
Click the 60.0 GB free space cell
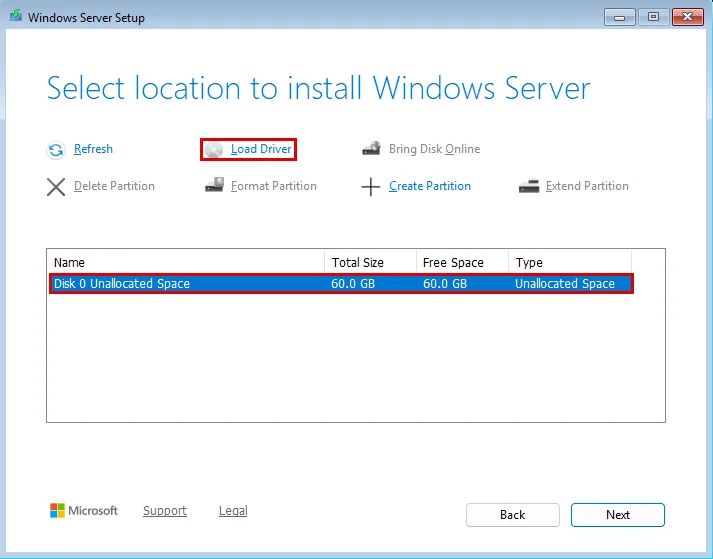point(445,283)
